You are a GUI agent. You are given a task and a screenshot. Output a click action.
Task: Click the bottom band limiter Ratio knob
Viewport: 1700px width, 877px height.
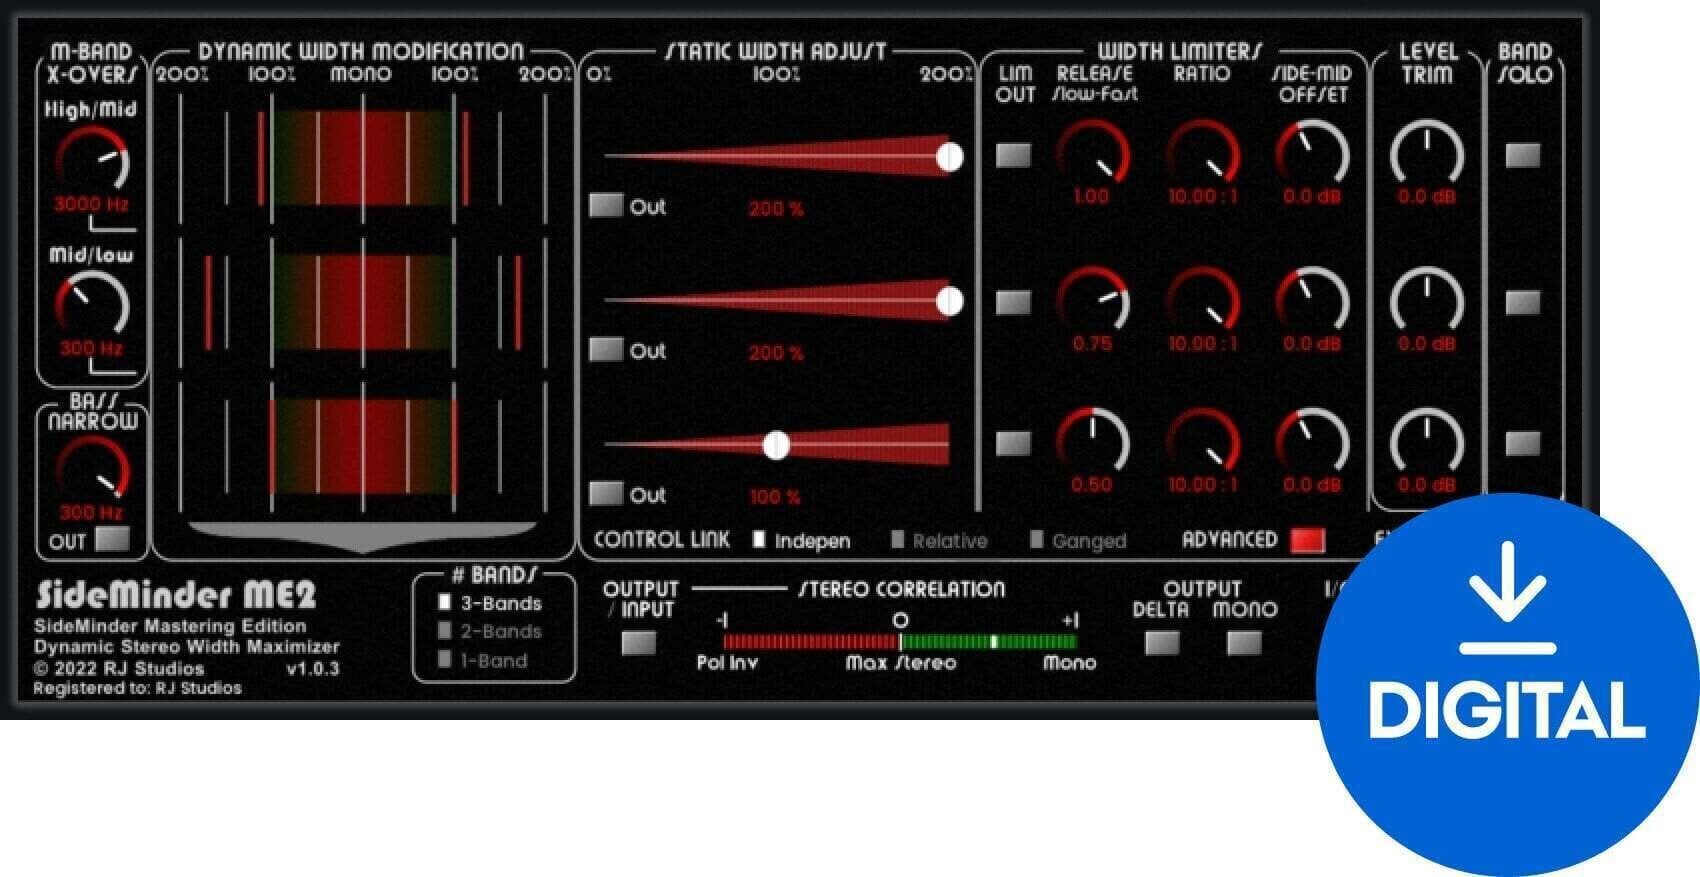pos(1202,442)
